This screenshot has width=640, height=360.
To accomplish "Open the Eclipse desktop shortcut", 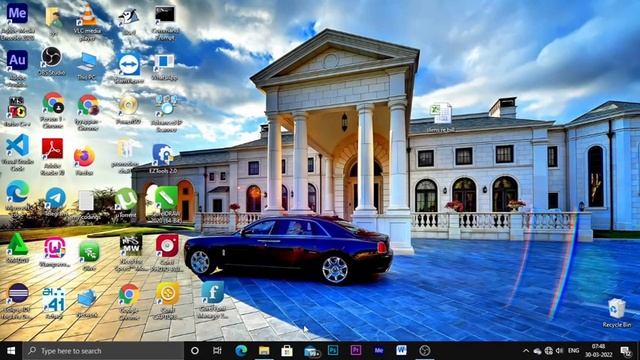I will click(x=17, y=301).
